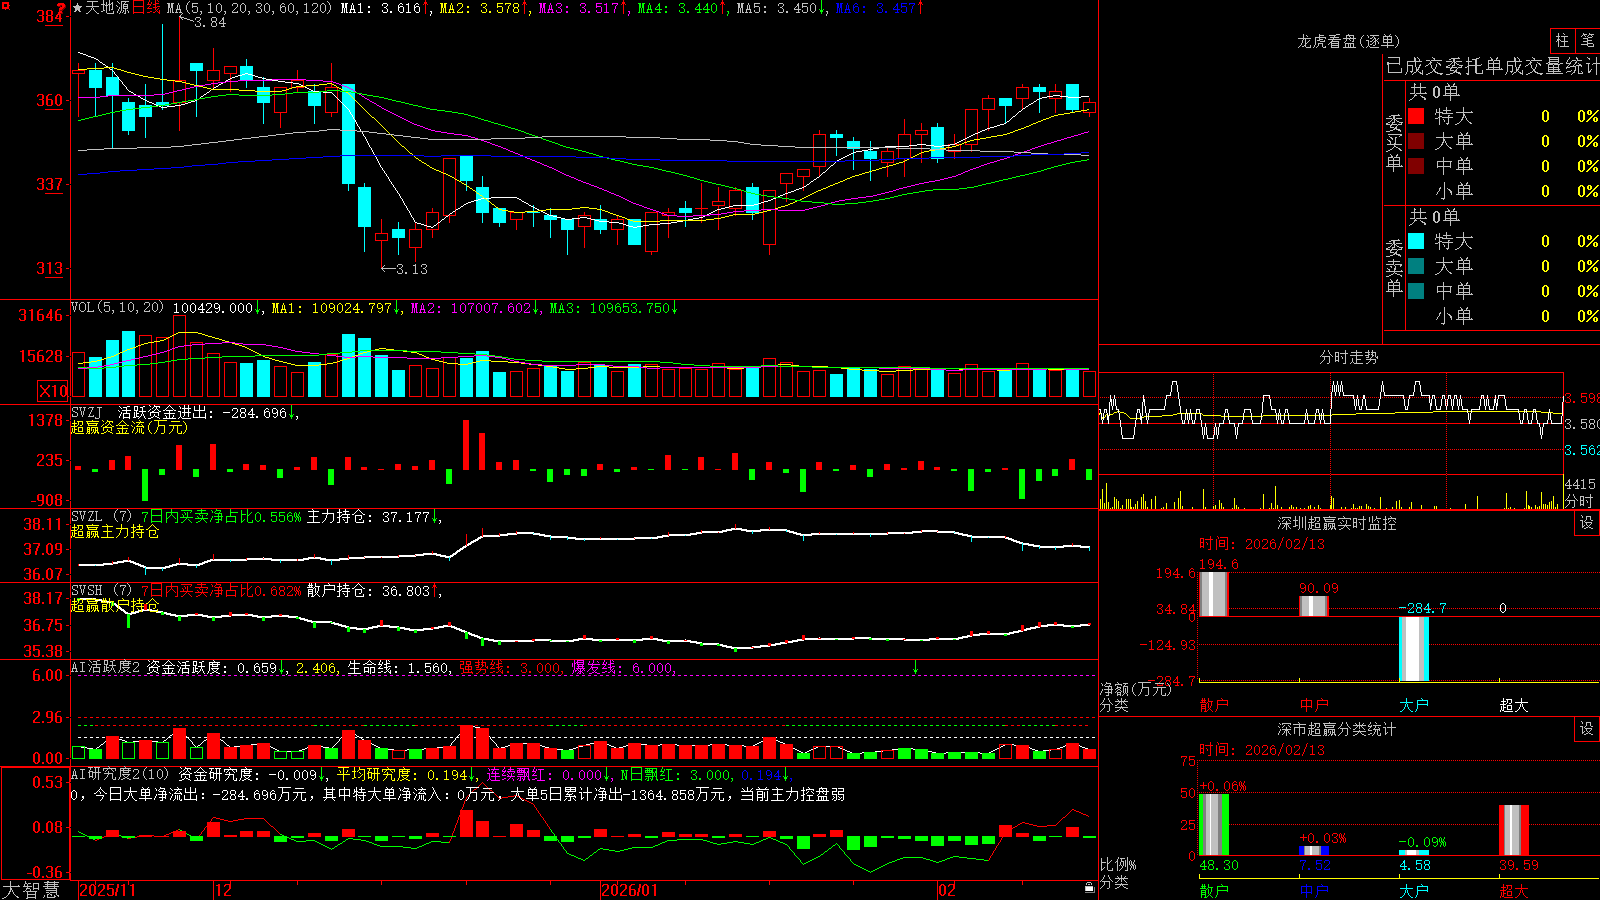The width and height of the screenshot is (1600, 900).
Task: Click the 散户 bar in 深圳超赢实时监控 chart
Action: (x=1214, y=594)
